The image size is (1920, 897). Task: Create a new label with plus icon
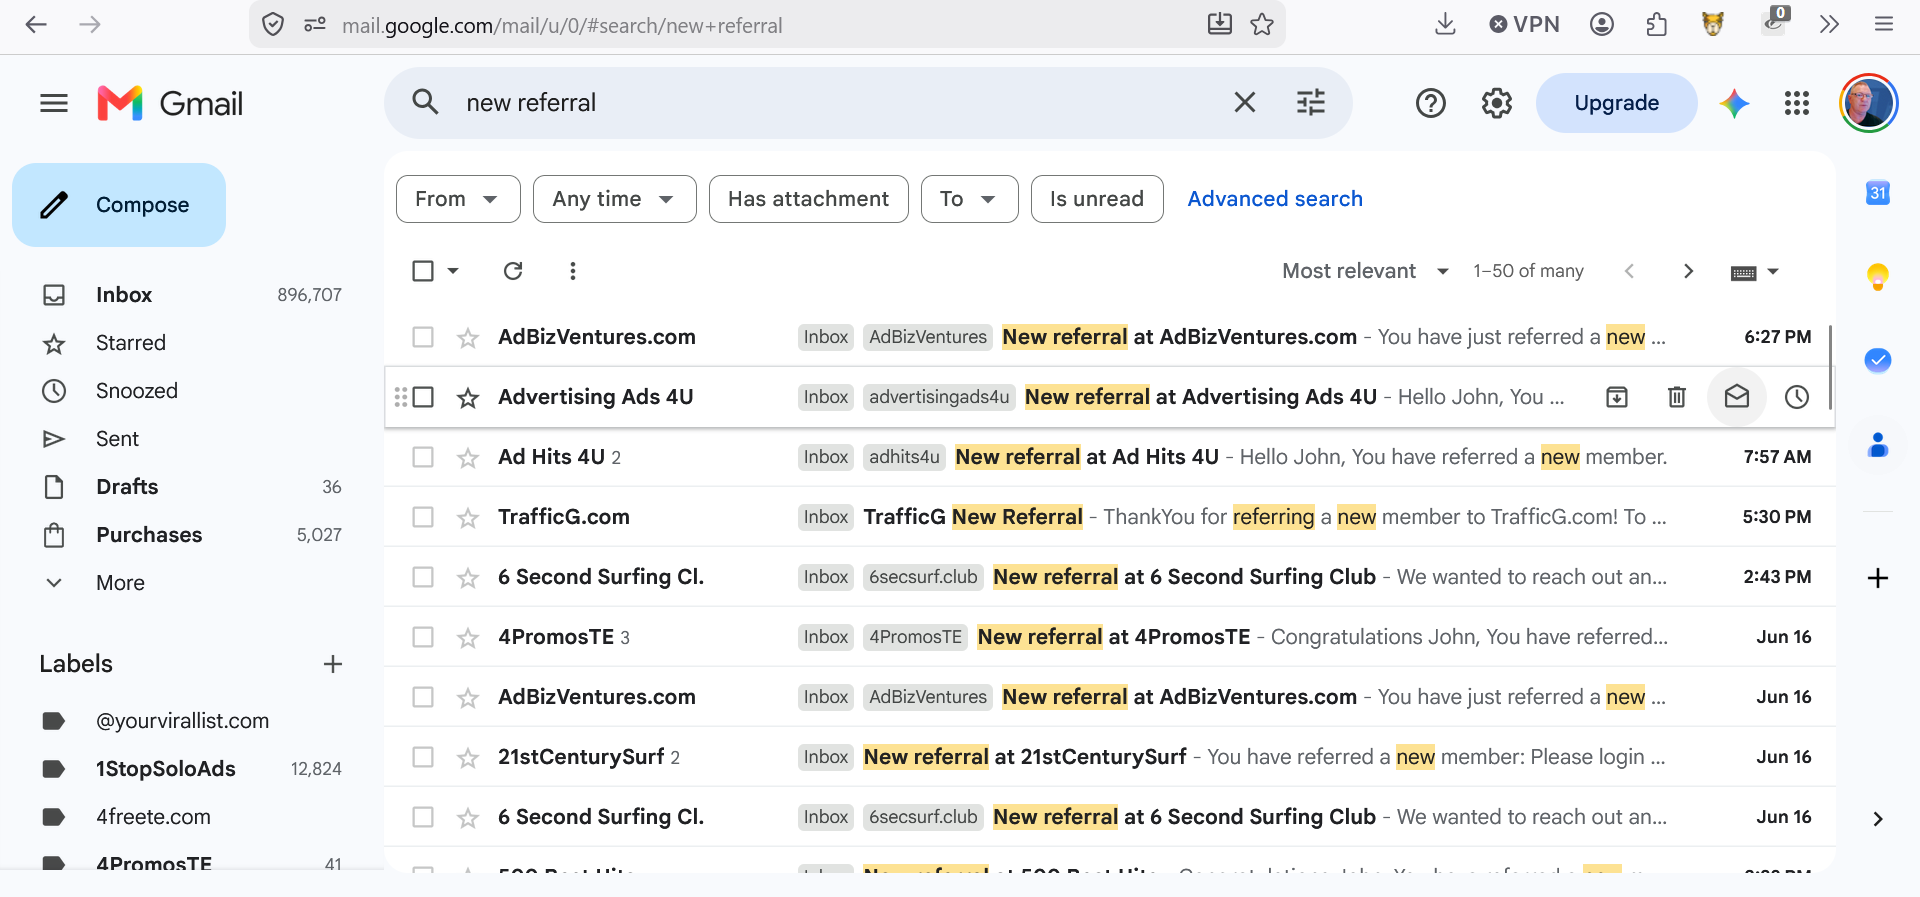333,664
